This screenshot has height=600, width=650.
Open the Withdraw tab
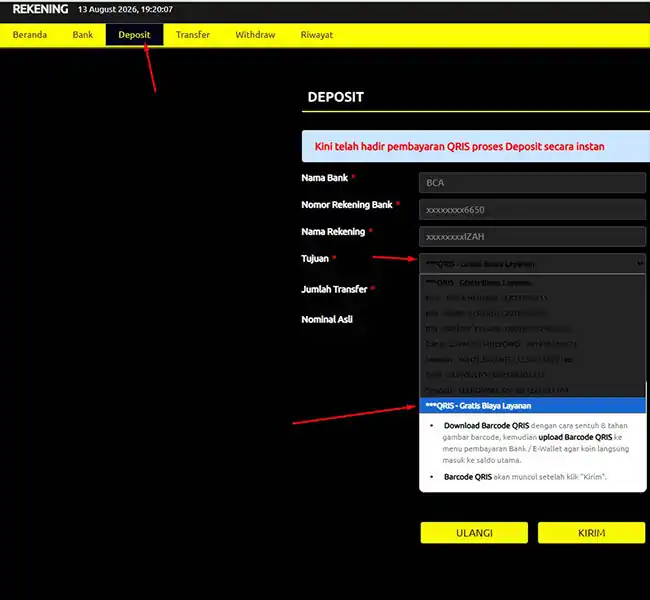pyautogui.click(x=255, y=35)
